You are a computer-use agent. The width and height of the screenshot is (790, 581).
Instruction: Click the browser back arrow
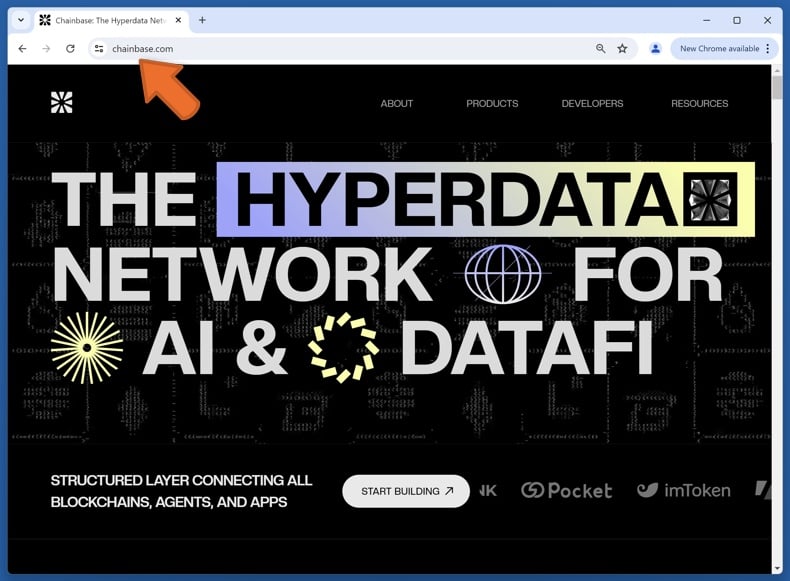click(x=22, y=48)
